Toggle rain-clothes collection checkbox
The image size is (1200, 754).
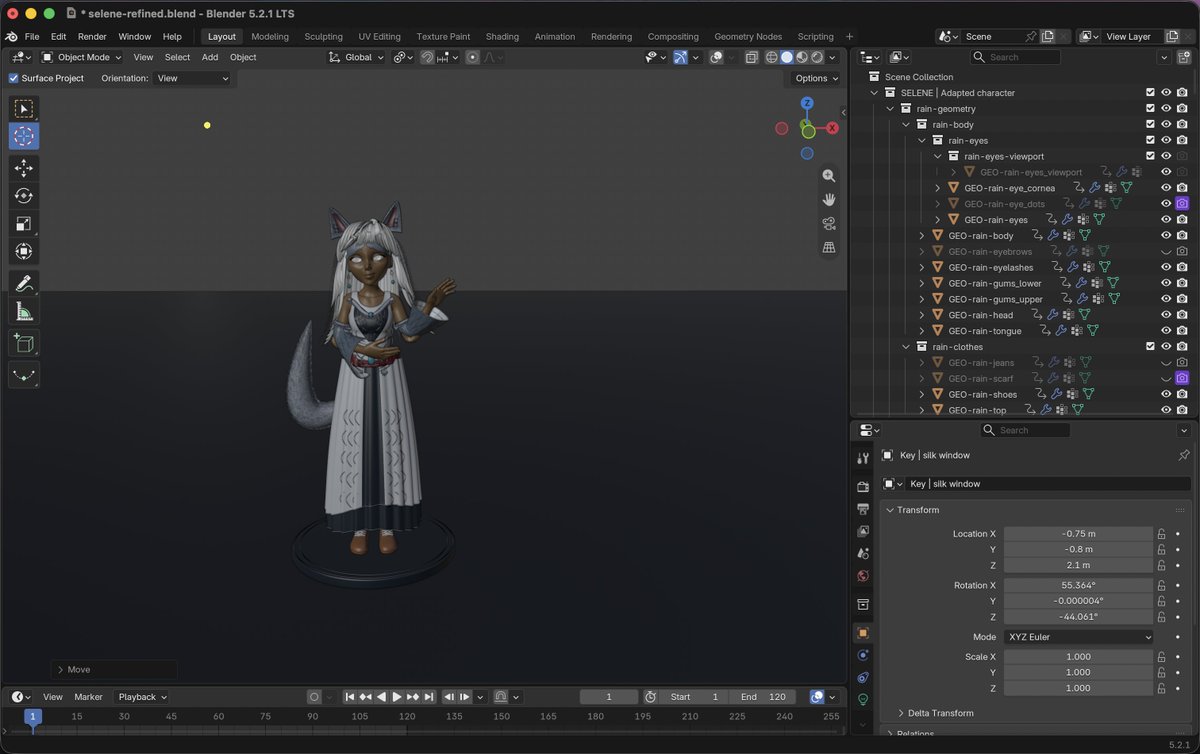click(1150, 347)
